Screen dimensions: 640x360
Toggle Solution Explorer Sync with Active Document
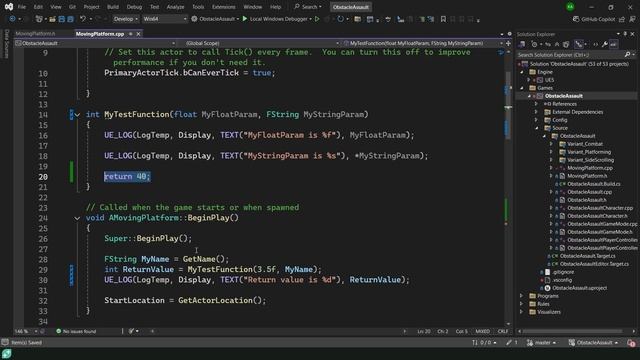coord(548,44)
